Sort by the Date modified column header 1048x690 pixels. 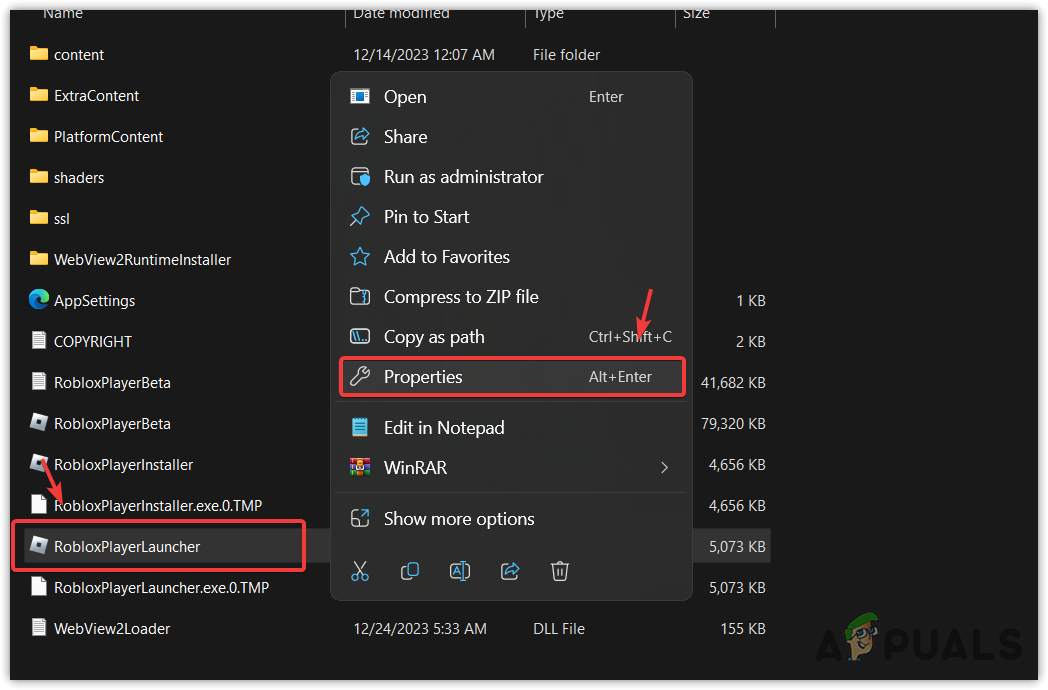[401, 13]
